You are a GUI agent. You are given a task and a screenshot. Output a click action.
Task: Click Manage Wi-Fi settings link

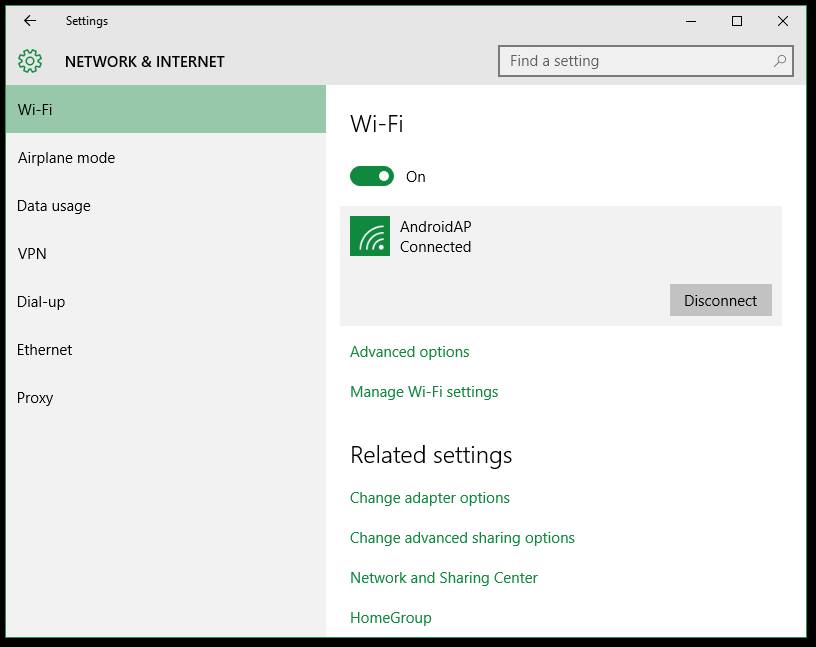tap(424, 392)
